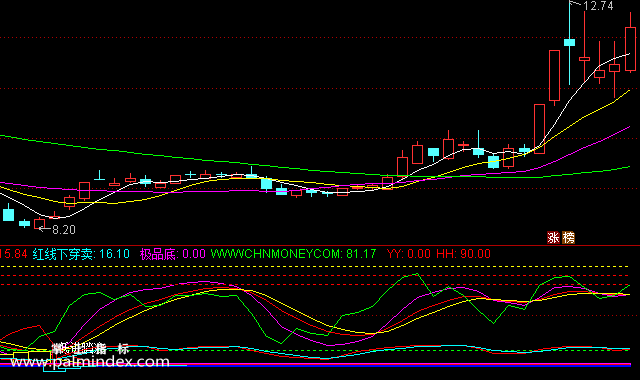Click the cyan cross doji above the early candles
640x380 pixels.
[x=99, y=176]
